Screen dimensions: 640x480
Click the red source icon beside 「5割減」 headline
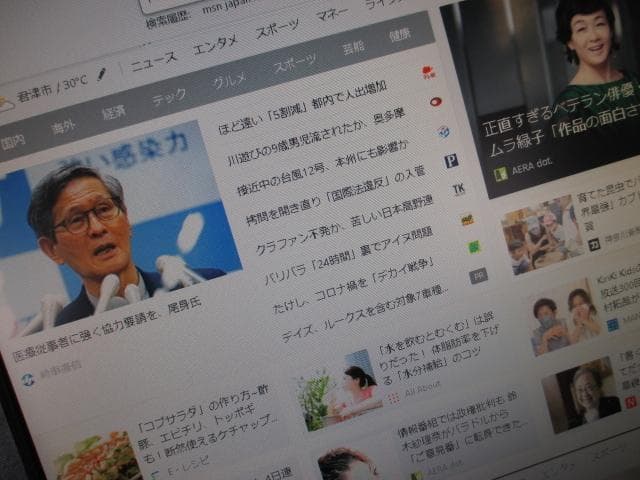click(428, 72)
